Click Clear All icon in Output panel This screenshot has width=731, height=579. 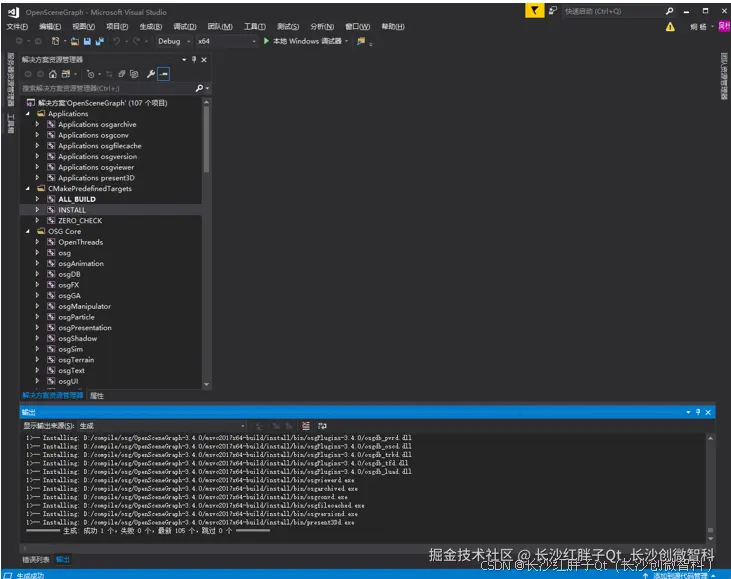tap(305, 426)
